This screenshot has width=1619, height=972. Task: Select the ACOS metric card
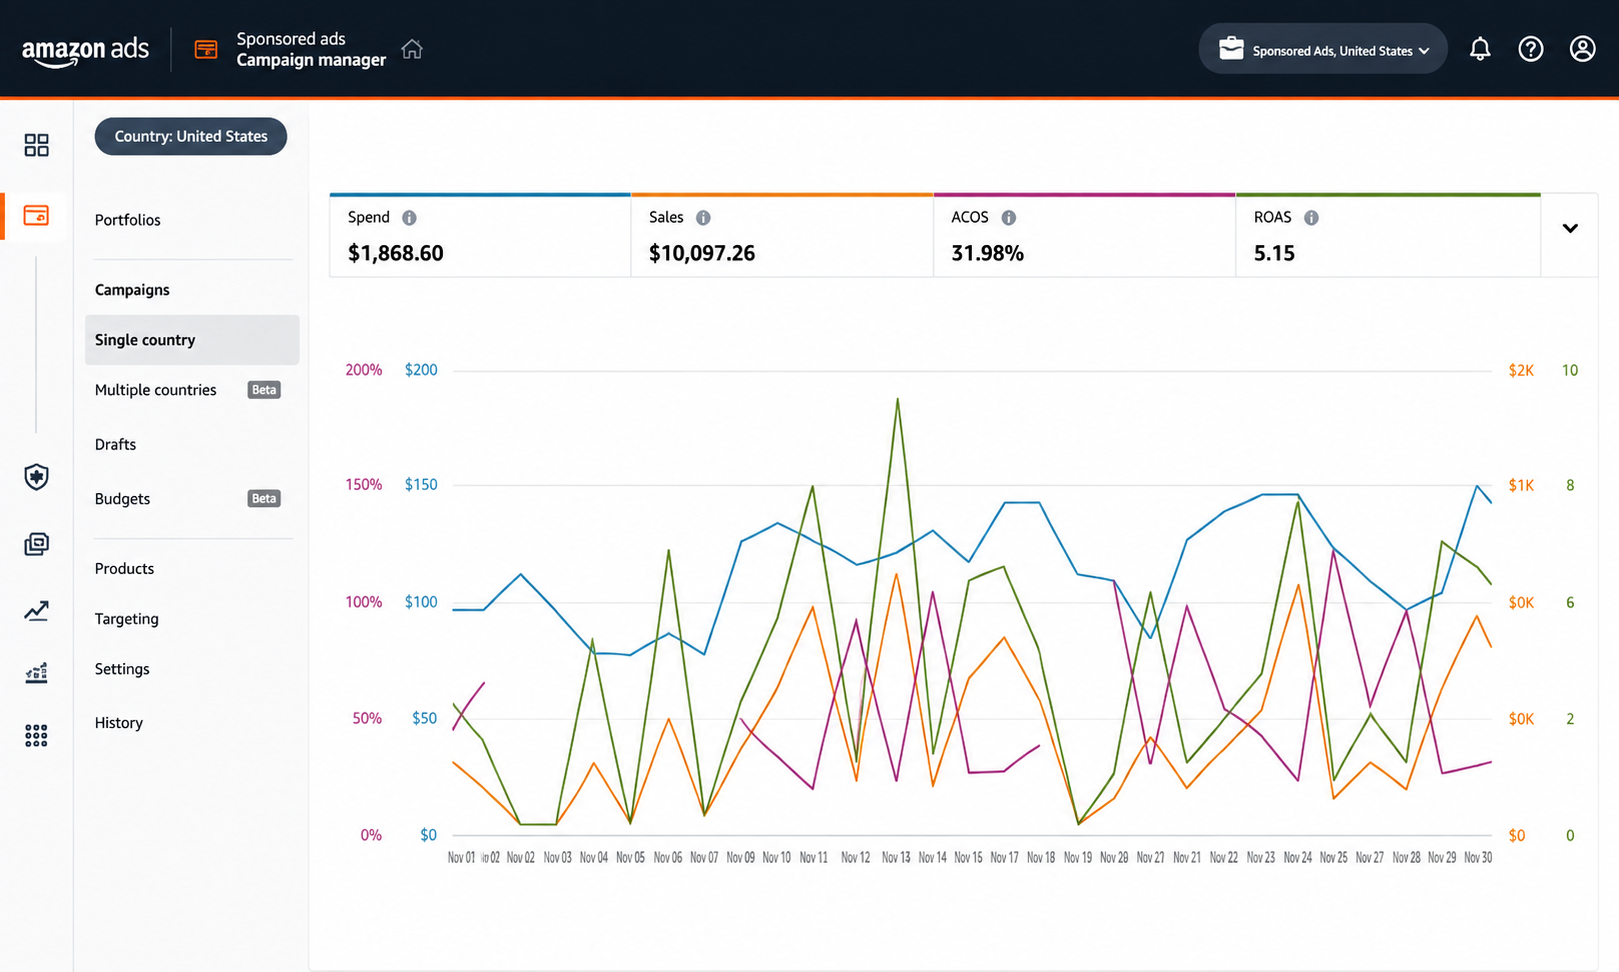(1084, 235)
